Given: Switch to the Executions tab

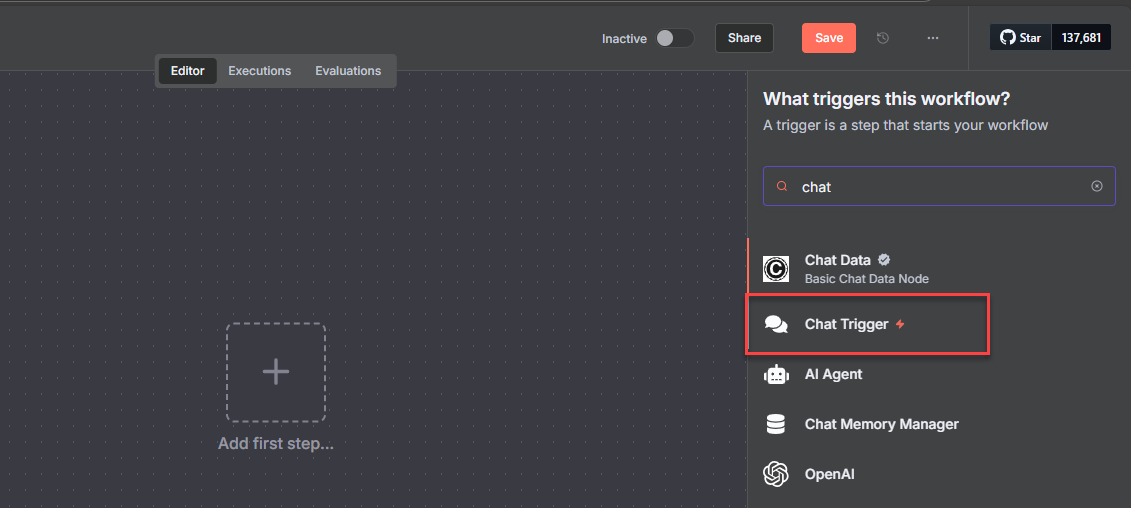Looking at the screenshot, I should point(259,71).
